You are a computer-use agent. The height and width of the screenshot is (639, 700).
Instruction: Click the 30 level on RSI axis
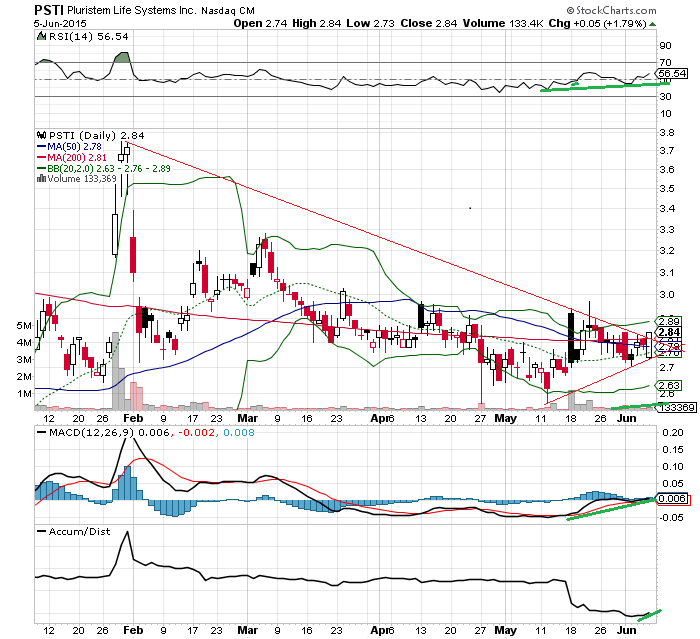(666, 96)
